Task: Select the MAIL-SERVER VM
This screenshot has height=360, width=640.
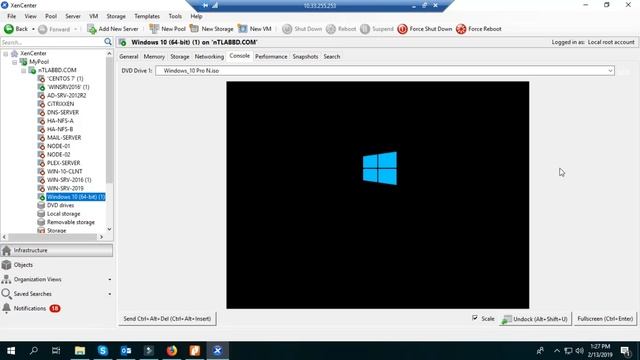Action: tap(64, 138)
